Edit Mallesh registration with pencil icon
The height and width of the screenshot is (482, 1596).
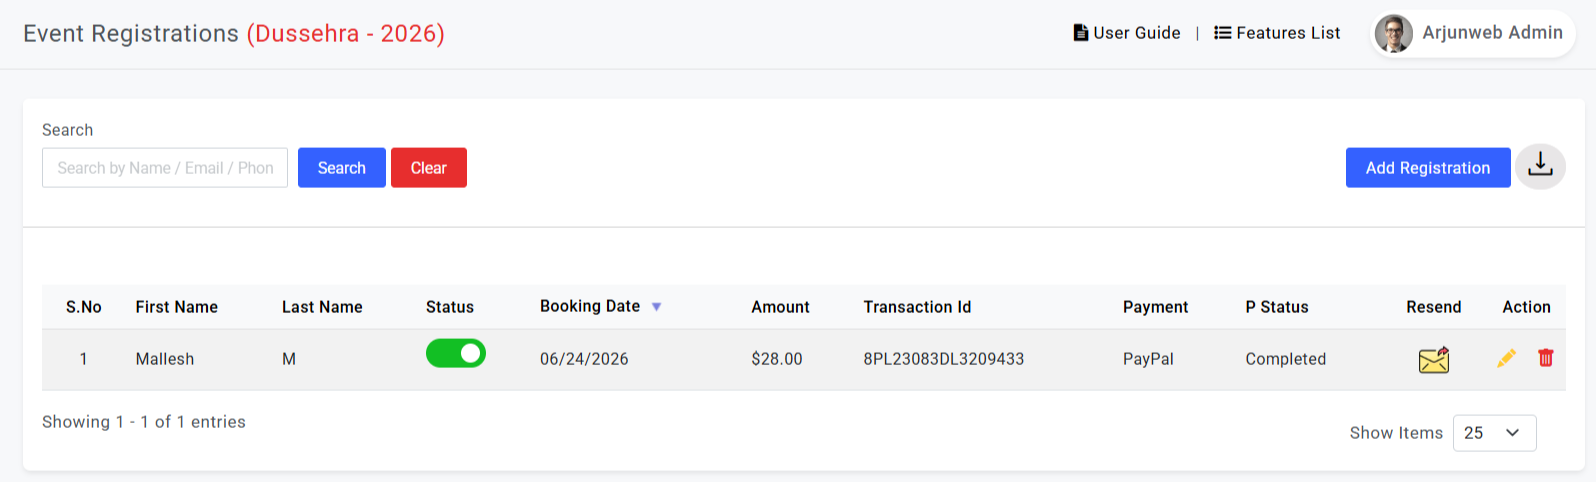pyautogui.click(x=1506, y=358)
